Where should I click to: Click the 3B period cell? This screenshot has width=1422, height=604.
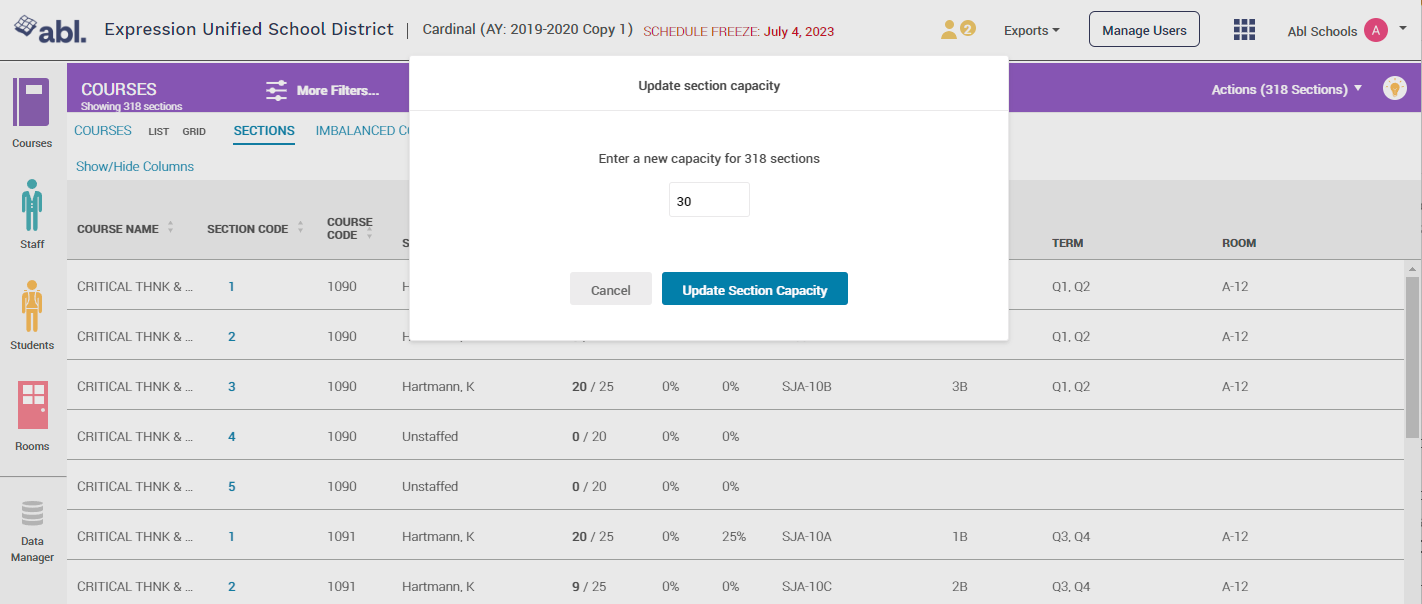(x=960, y=386)
